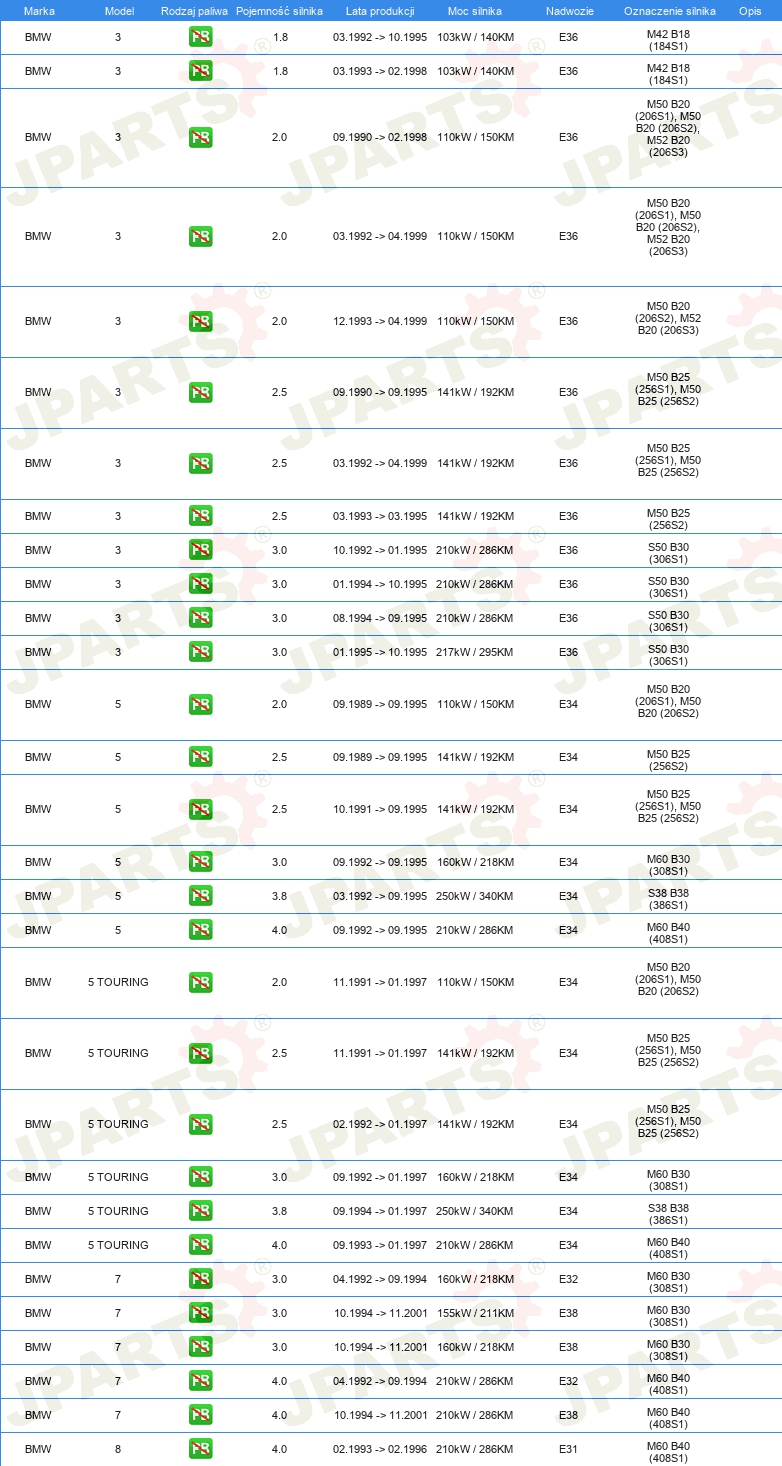Click the Opis column header

(x=750, y=11)
